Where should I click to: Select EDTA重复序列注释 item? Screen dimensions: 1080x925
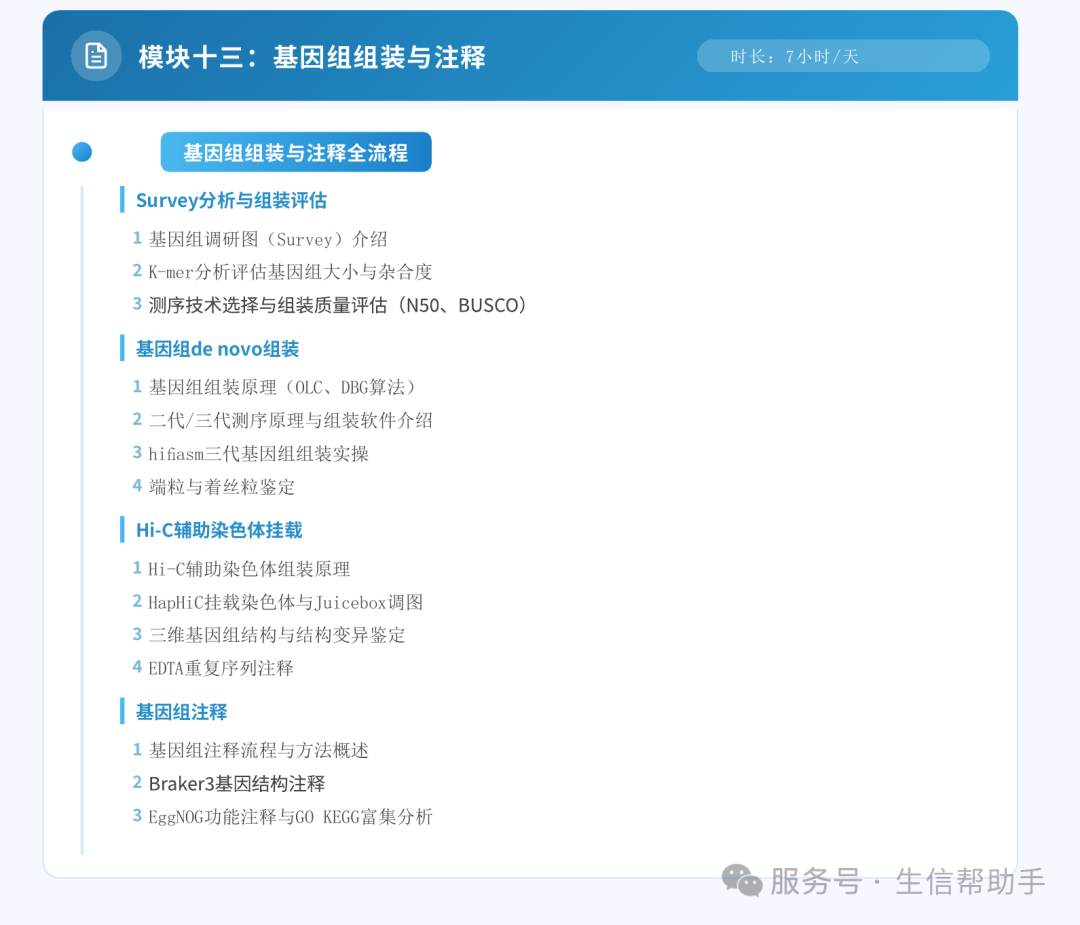pos(221,668)
